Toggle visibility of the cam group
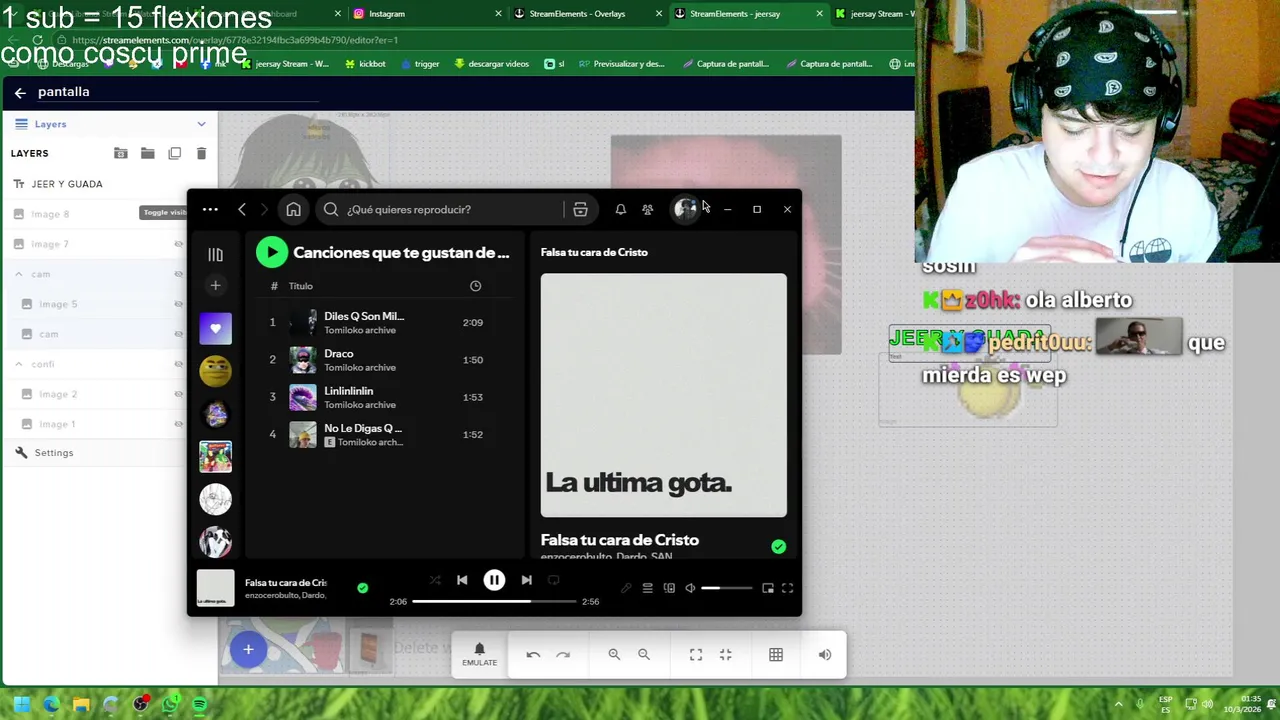 coord(179,274)
